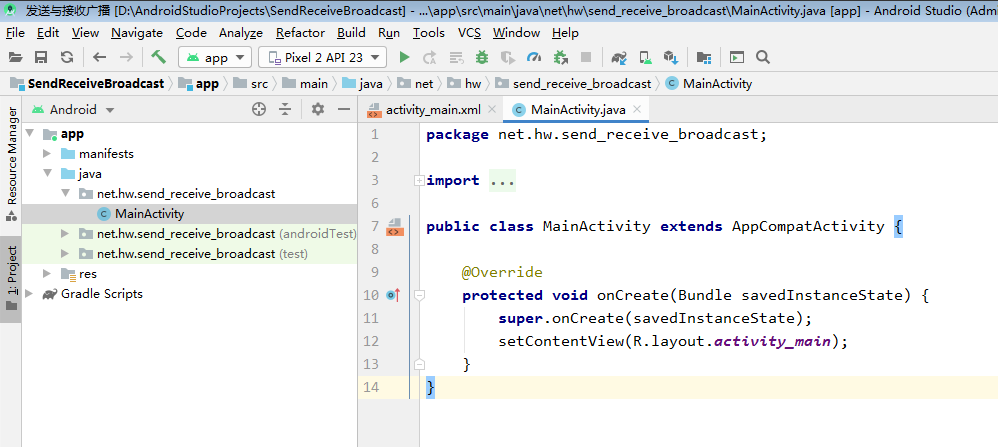Open the AVD Manager icon
This screenshot has height=447, width=998.
(x=645, y=58)
